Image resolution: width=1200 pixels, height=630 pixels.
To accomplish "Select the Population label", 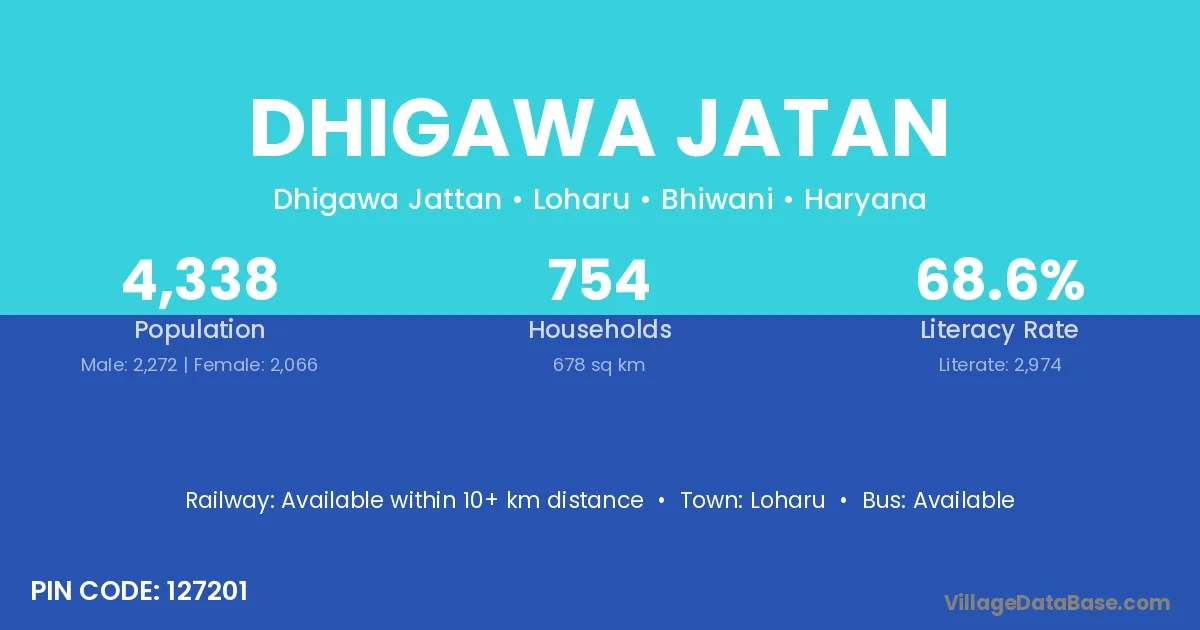I will click(x=200, y=330).
